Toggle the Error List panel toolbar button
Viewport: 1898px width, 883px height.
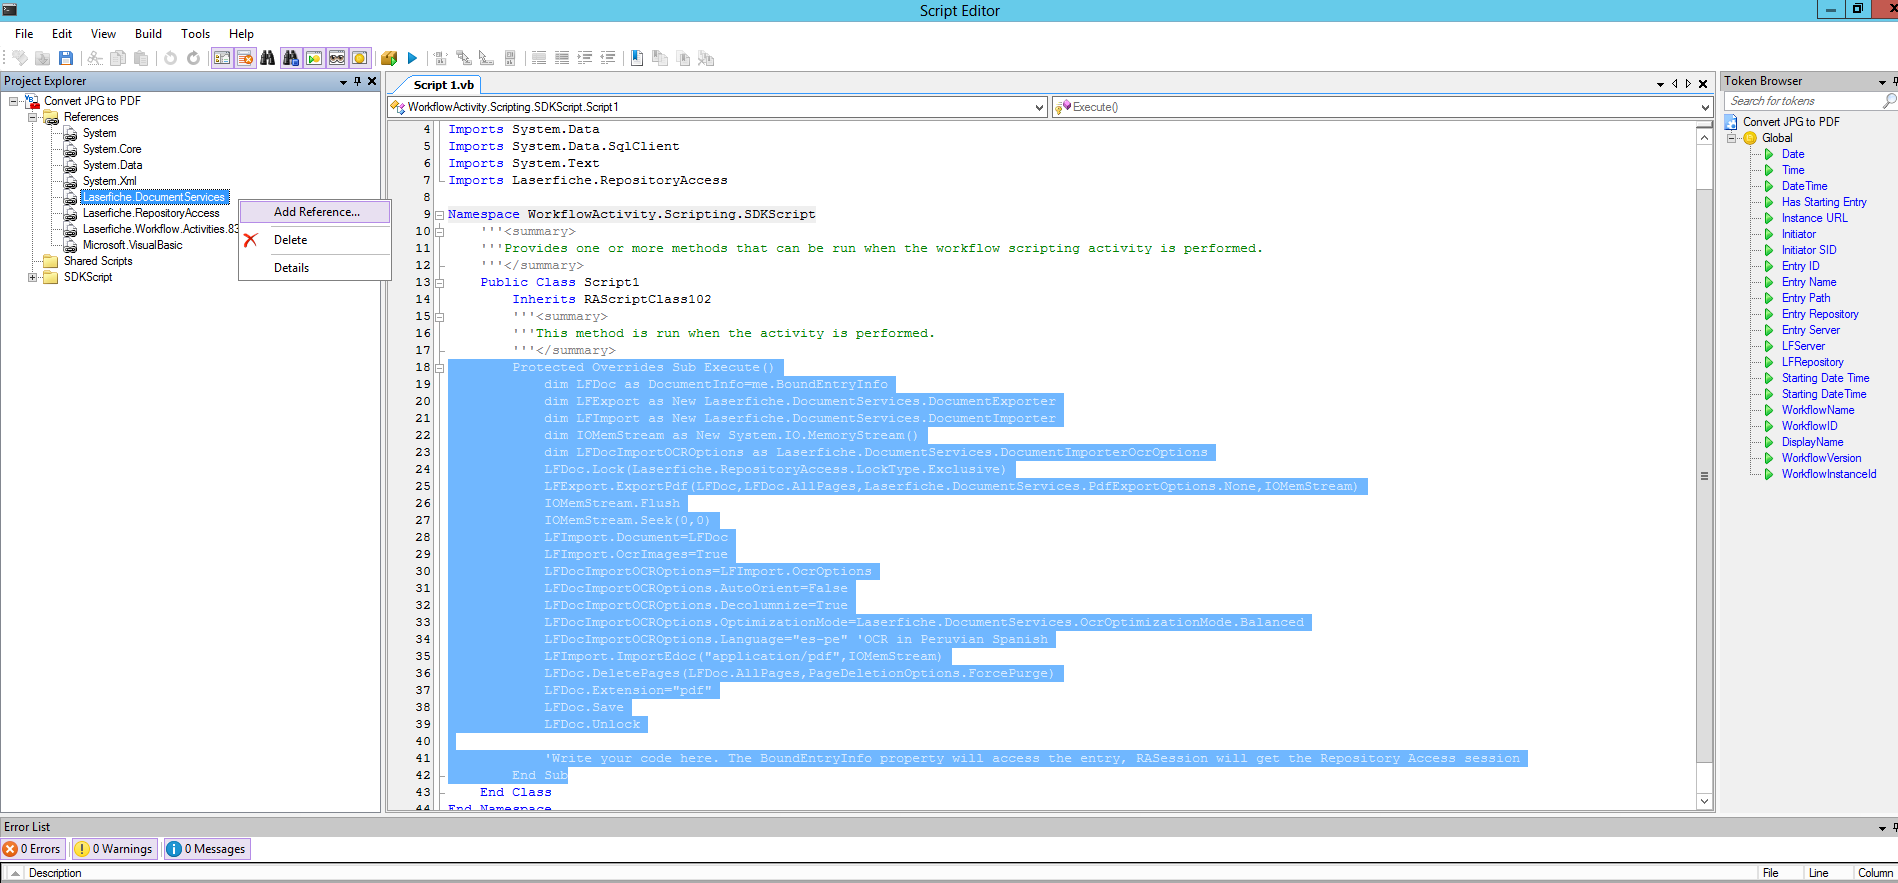pyautogui.click(x=245, y=58)
